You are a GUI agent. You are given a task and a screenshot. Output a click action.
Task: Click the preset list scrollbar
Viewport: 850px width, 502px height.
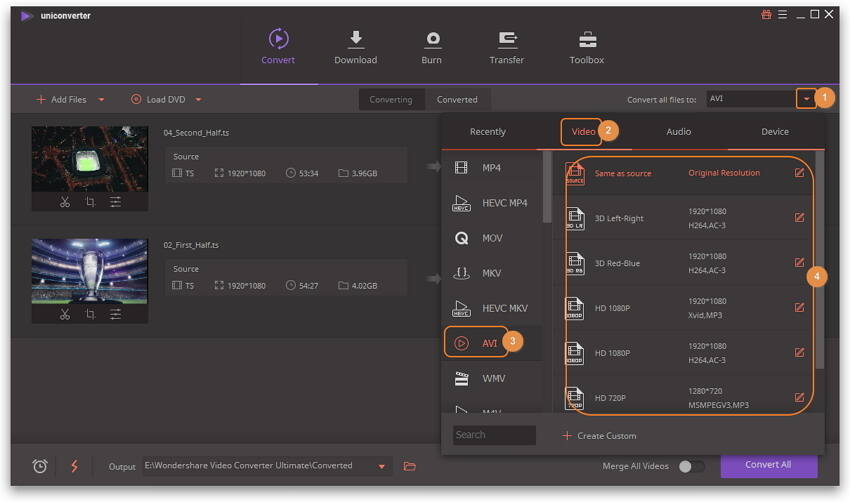click(x=820, y=260)
